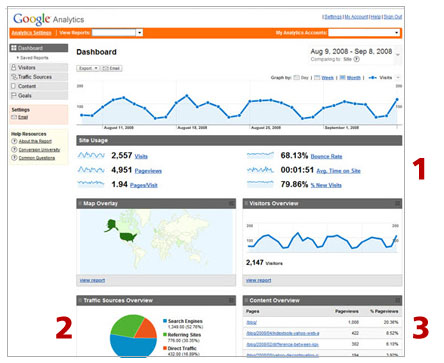Screen dimensions: 444x363
Task: Open the Content sidebar section
Action: pos(39,86)
